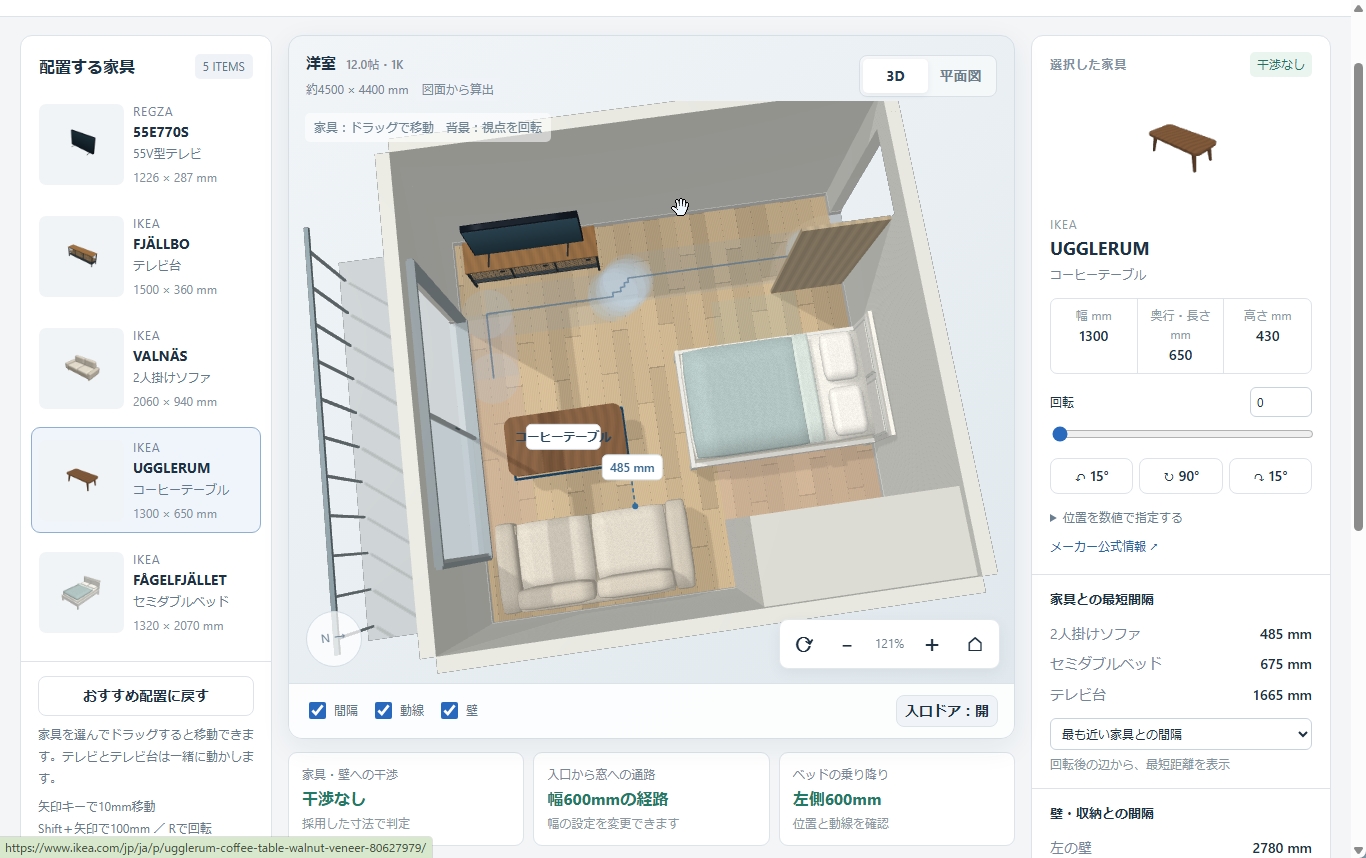Select the UGGLERUM coffee table thumbnail
Screen dimensions: 1366x858
click(x=81, y=480)
